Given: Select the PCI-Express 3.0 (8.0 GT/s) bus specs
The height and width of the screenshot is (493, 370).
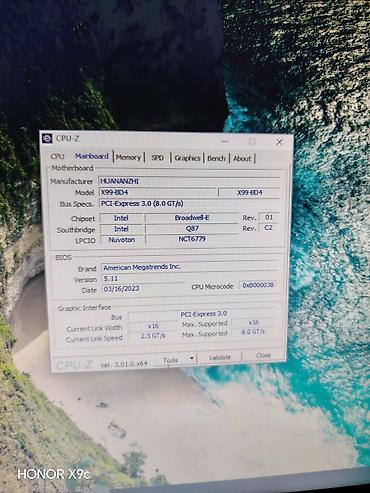Looking at the screenshot, I should click(x=189, y=203).
